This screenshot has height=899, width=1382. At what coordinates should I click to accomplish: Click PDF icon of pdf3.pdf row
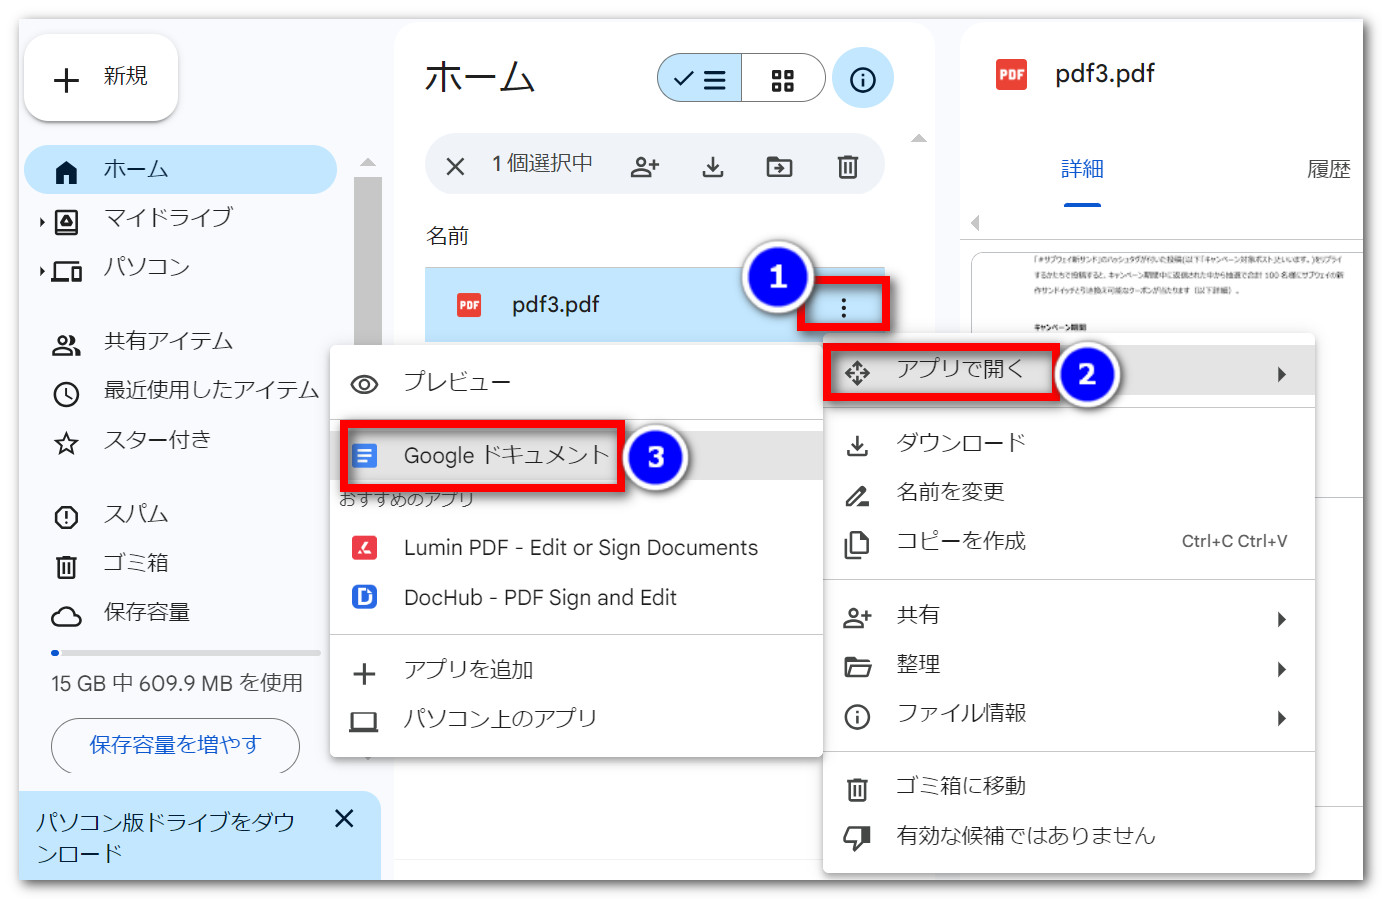[469, 305]
